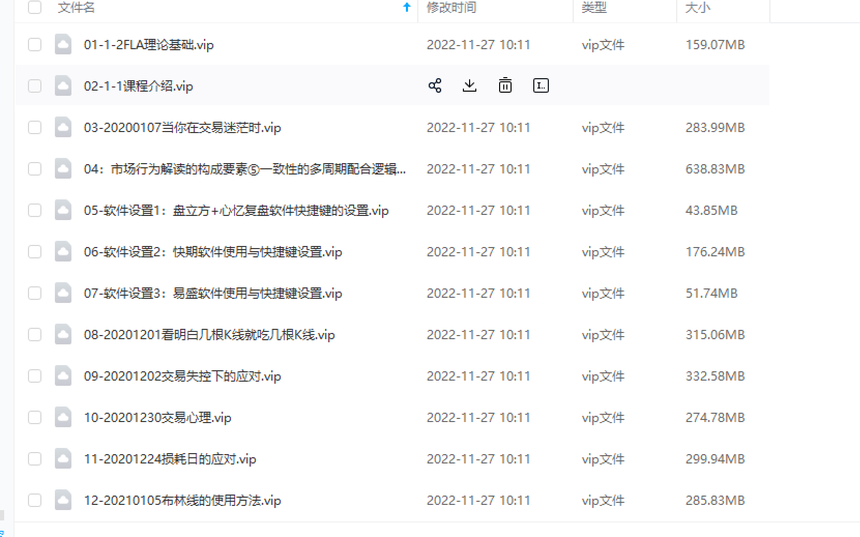
Task: Open file 01-1-2FLA理论基础.vip
Action: click(x=149, y=45)
